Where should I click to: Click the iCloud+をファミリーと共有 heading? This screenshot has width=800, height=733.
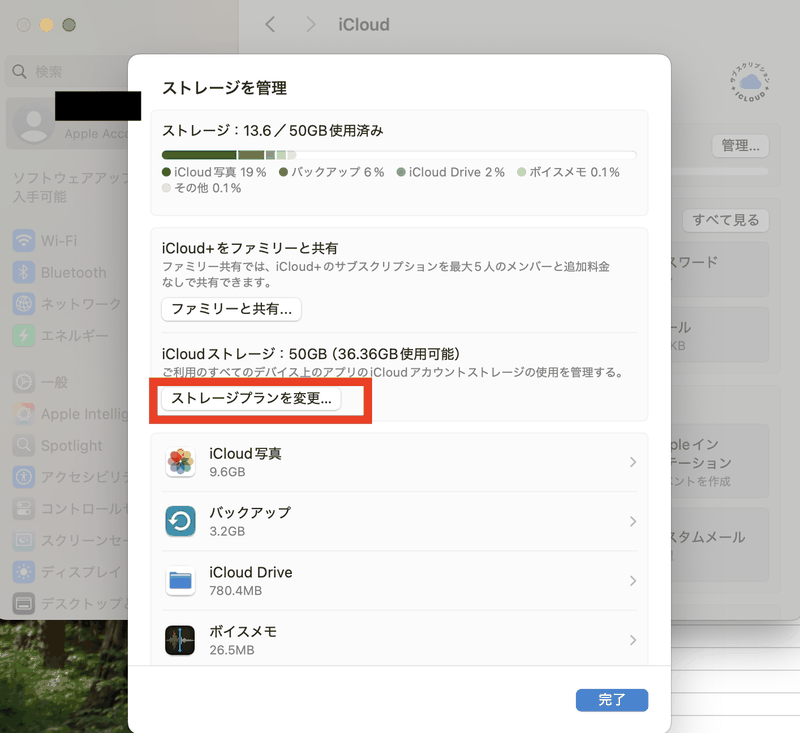click(x=250, y=248)
